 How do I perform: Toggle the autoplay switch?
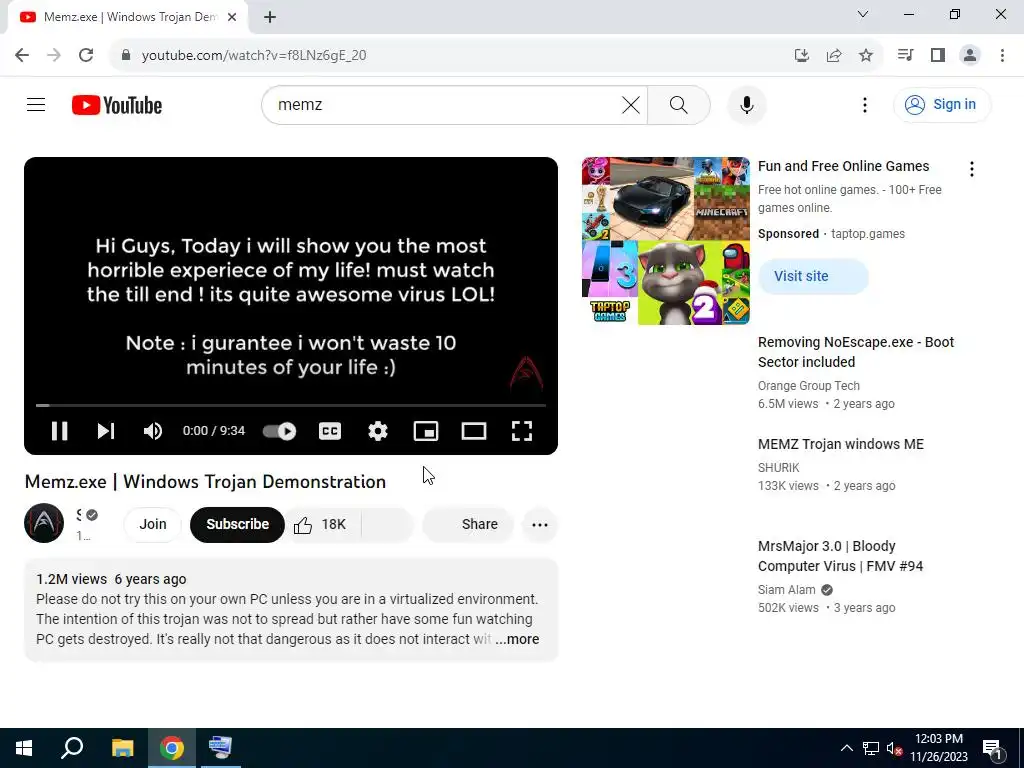click(280, 431)
